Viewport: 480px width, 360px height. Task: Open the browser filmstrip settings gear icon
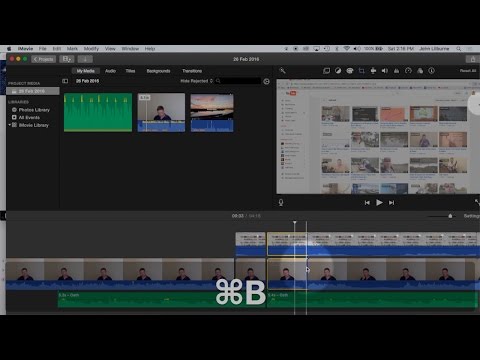point(266,81)
